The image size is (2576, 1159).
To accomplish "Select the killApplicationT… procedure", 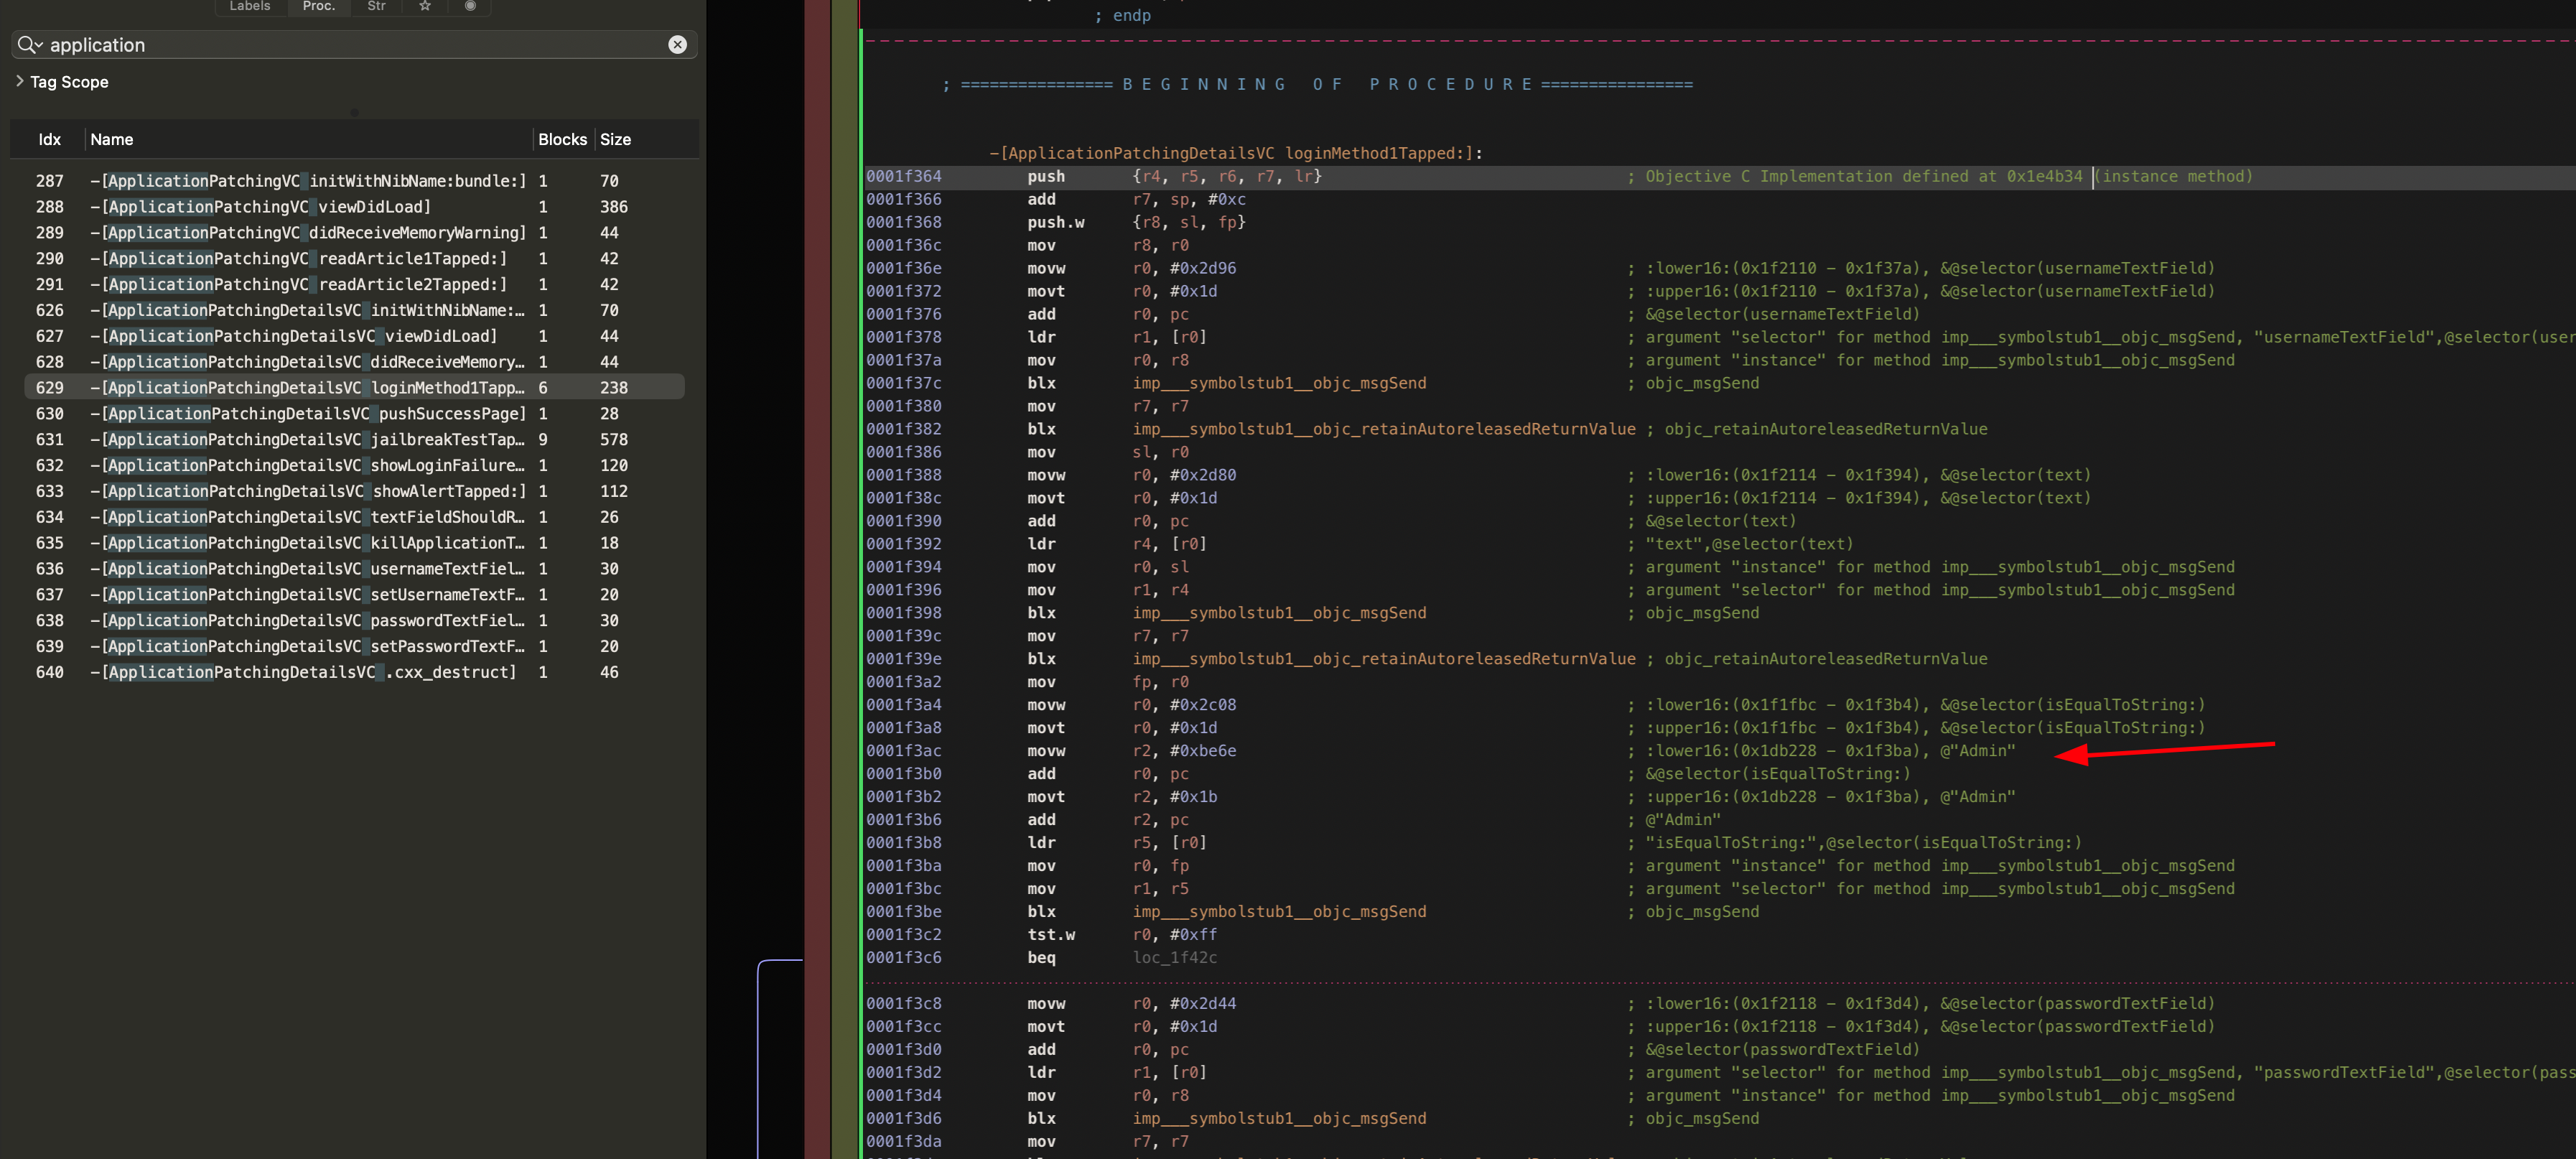I will [354, 543].
